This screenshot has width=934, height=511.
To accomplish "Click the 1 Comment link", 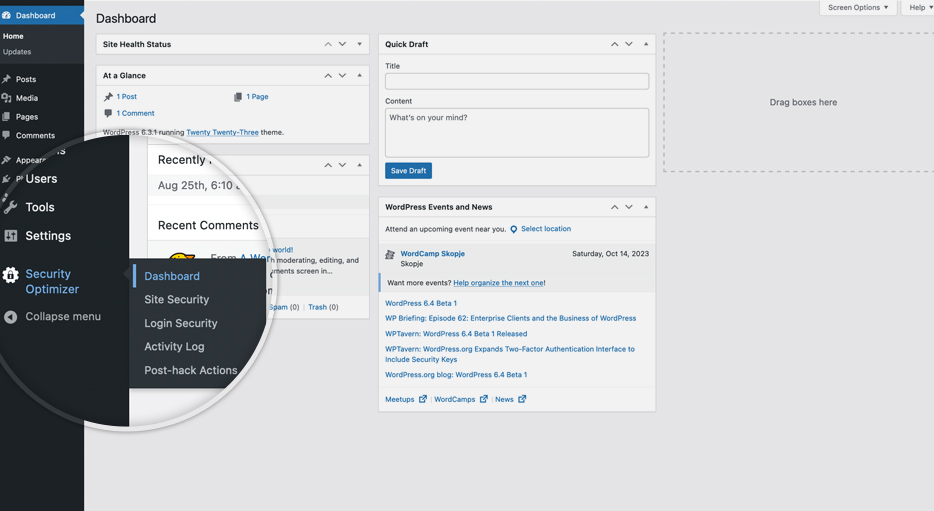I will 135,113.
